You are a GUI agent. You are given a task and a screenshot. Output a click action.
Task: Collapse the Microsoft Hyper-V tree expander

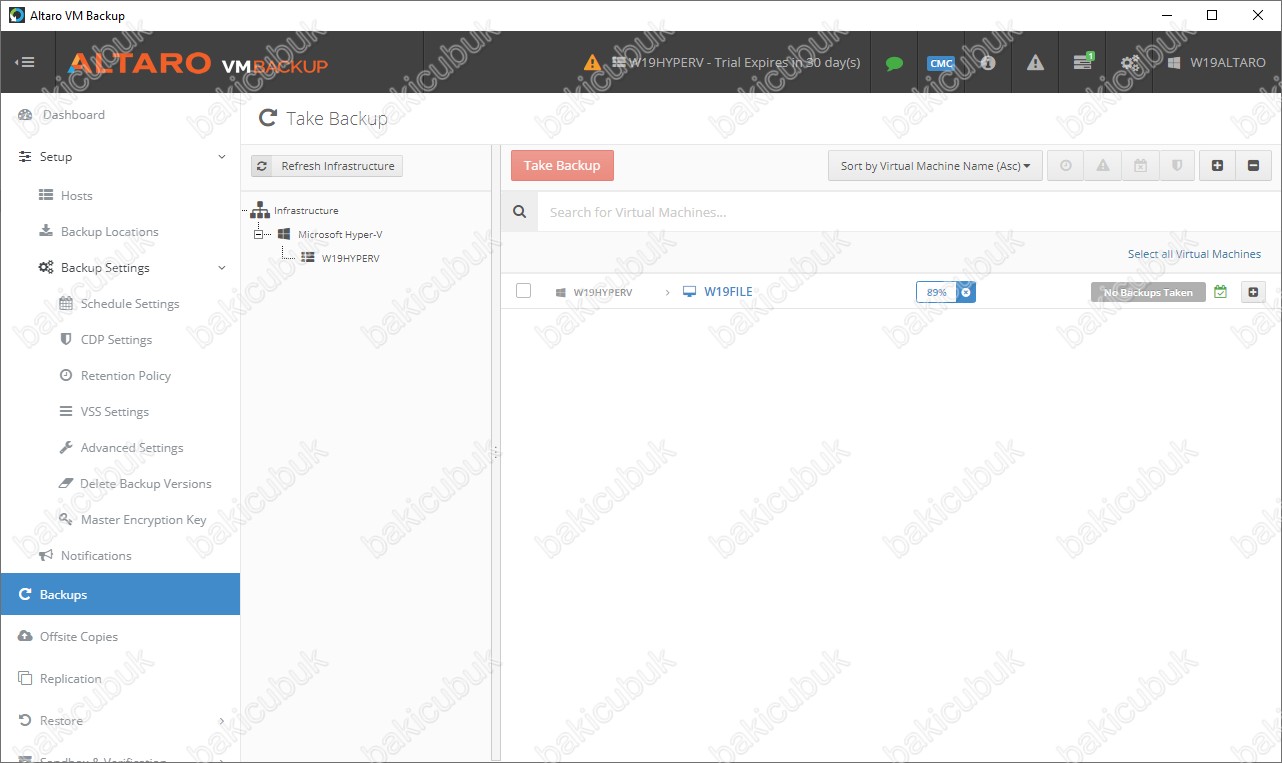[258, 234]
